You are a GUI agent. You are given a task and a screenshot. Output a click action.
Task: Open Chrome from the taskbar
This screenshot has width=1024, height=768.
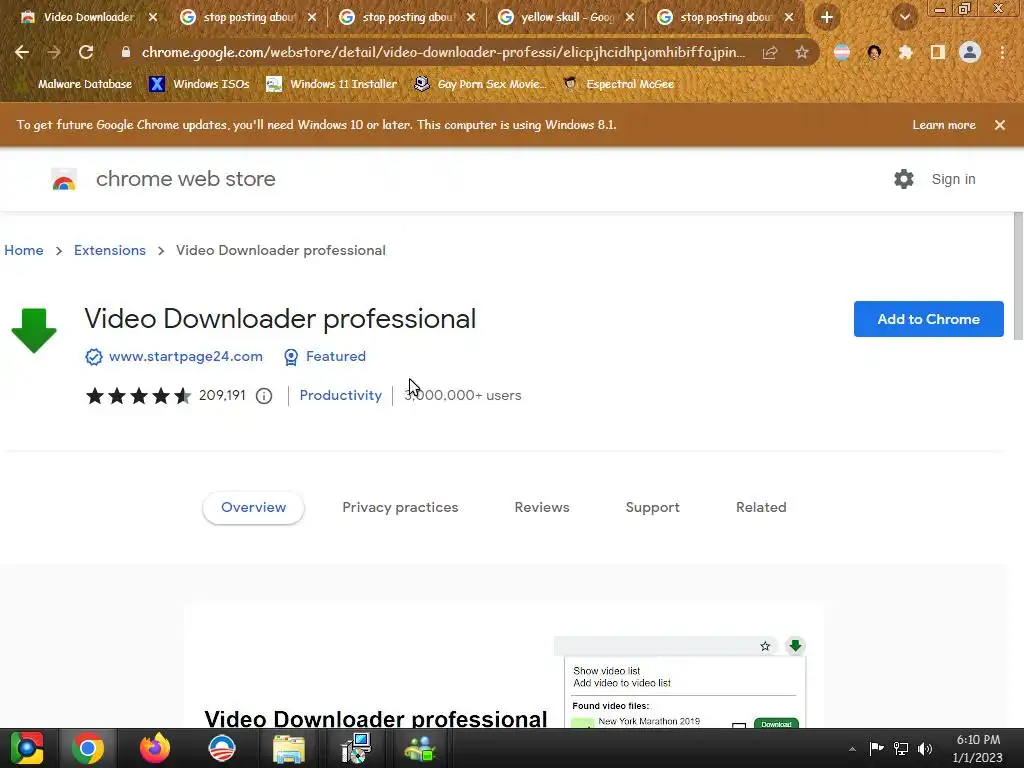pos(88,748)
